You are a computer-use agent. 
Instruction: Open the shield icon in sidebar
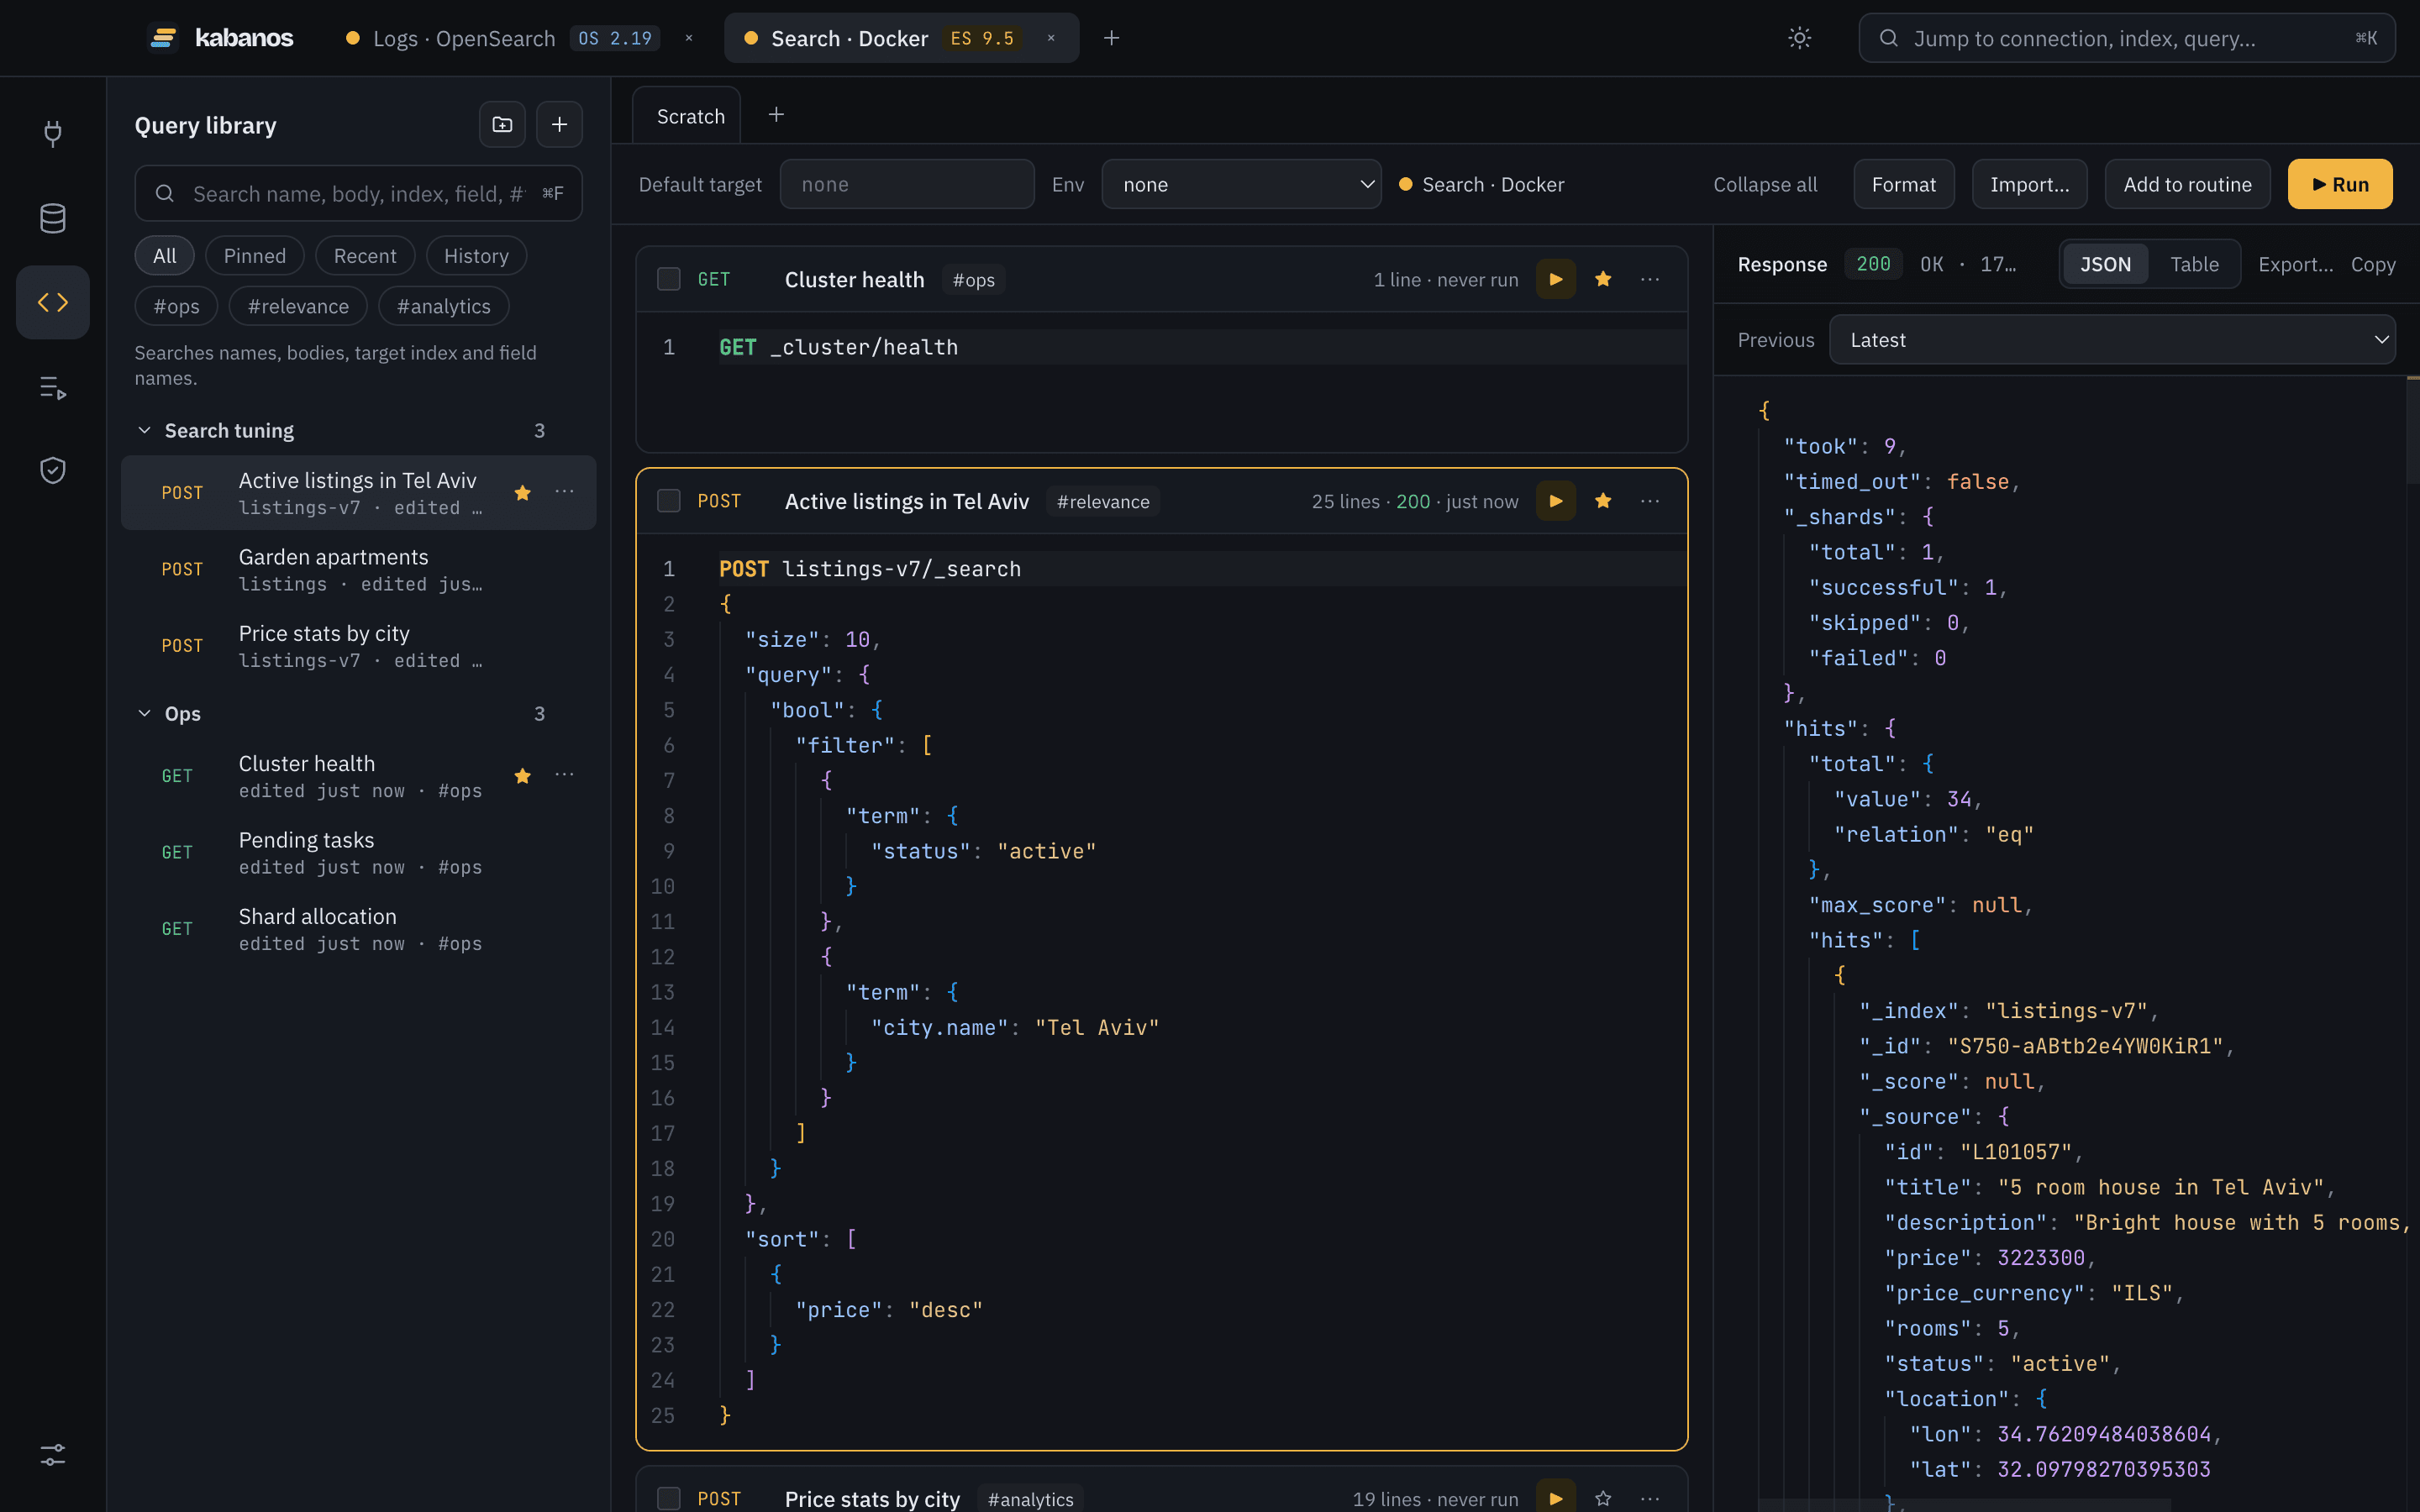[x=52, y=470]
